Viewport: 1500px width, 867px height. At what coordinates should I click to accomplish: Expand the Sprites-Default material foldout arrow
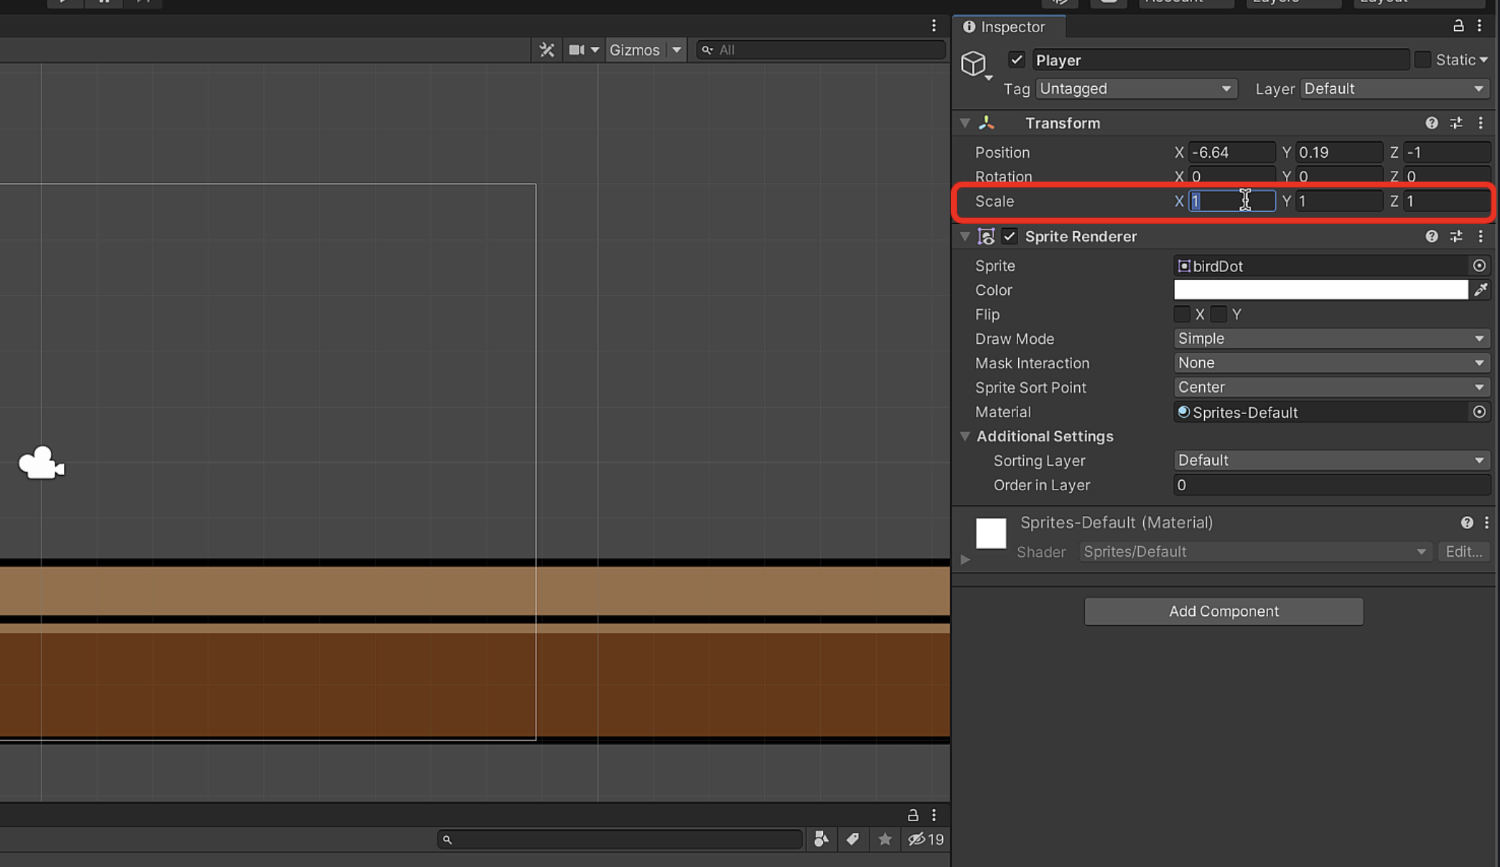point(965,559)
